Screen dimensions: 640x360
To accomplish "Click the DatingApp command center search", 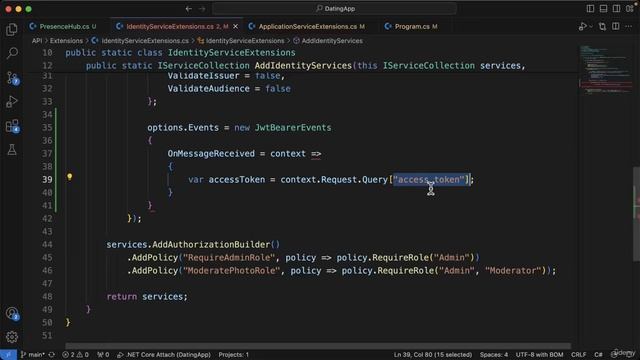I will [335, 9].
